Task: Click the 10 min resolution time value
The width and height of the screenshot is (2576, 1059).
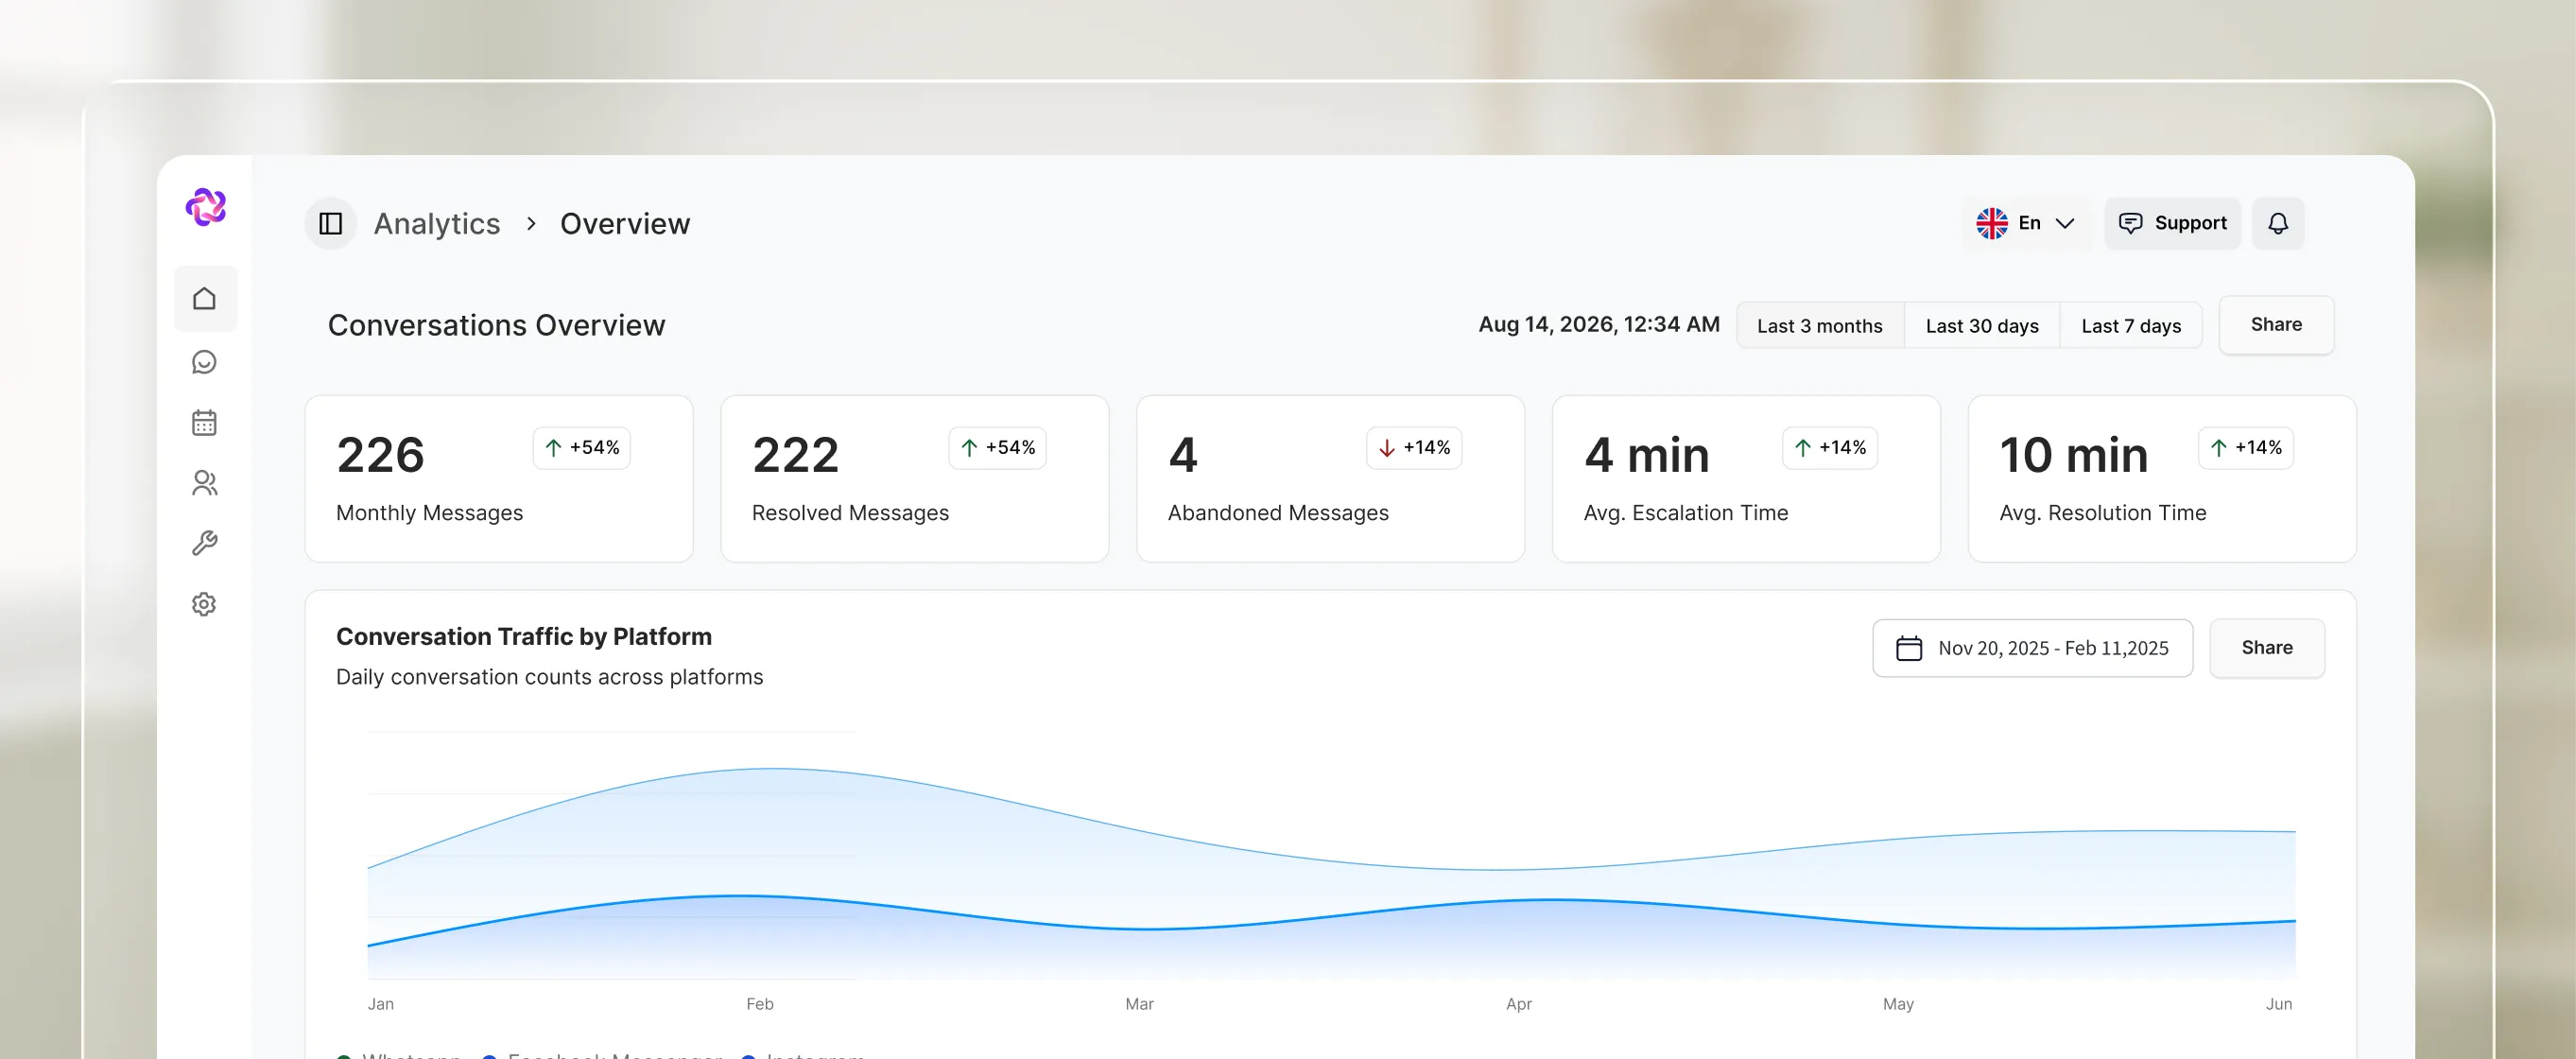Action: pos(2074,456)
